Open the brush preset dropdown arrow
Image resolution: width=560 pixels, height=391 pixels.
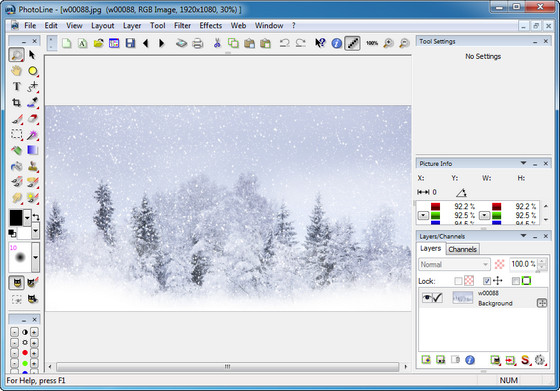click(35, 257)
